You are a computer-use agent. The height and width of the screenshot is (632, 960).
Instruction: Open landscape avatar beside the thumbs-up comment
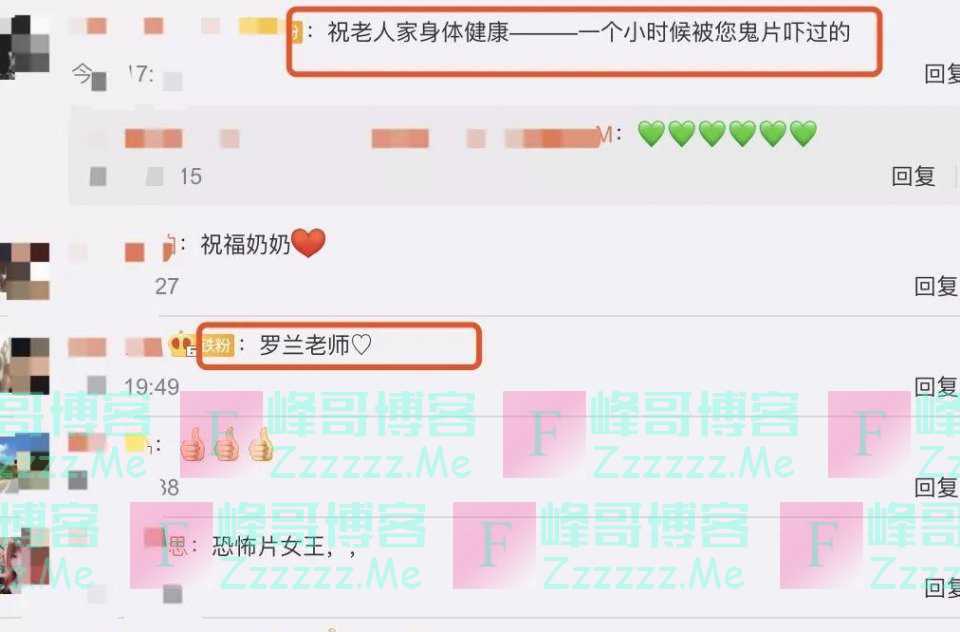24,463
